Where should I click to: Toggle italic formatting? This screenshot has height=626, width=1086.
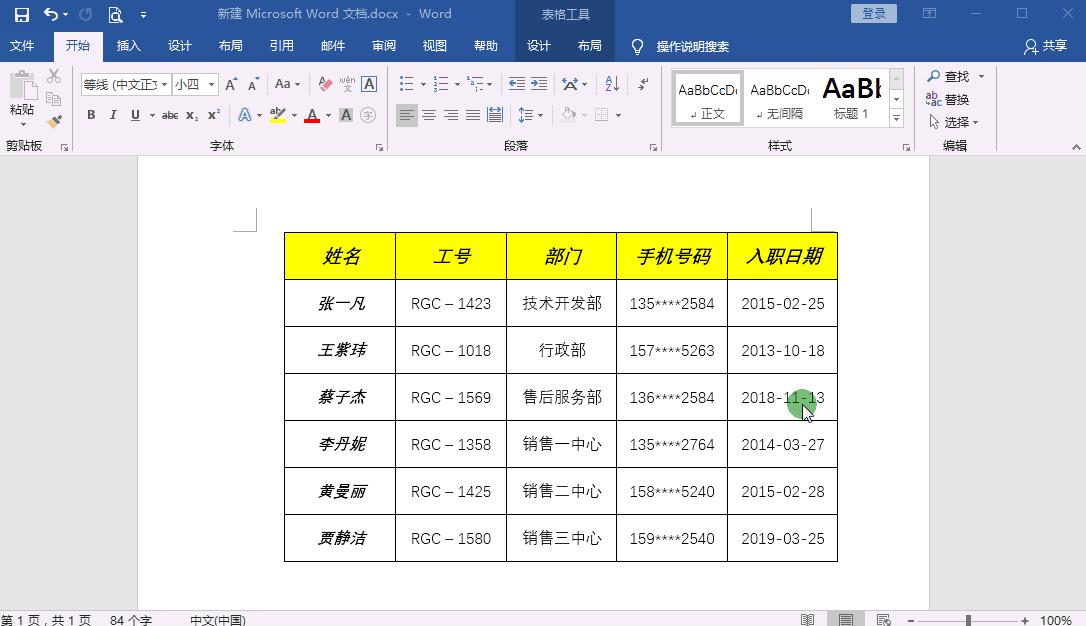tap(114, 114)
